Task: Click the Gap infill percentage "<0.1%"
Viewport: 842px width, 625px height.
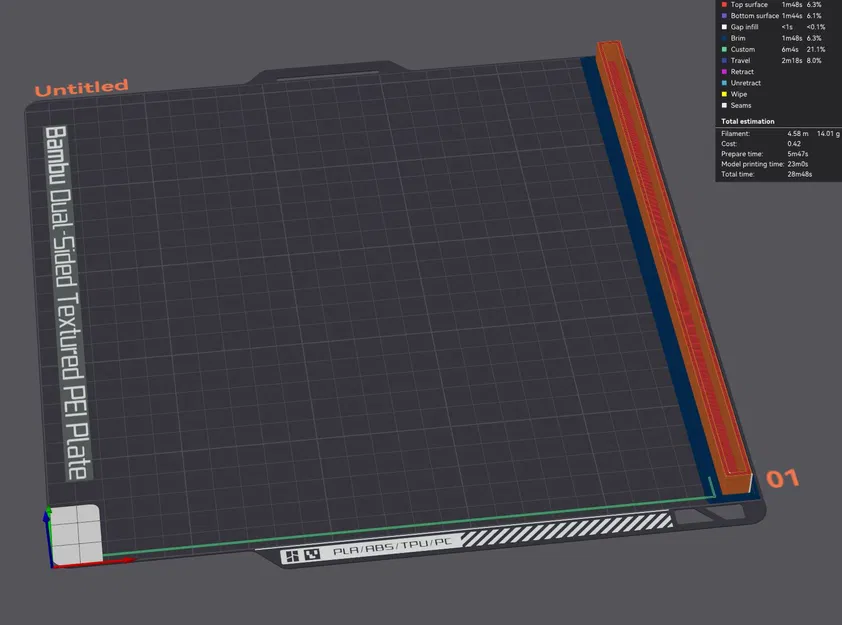Action: tap(816, 27)
